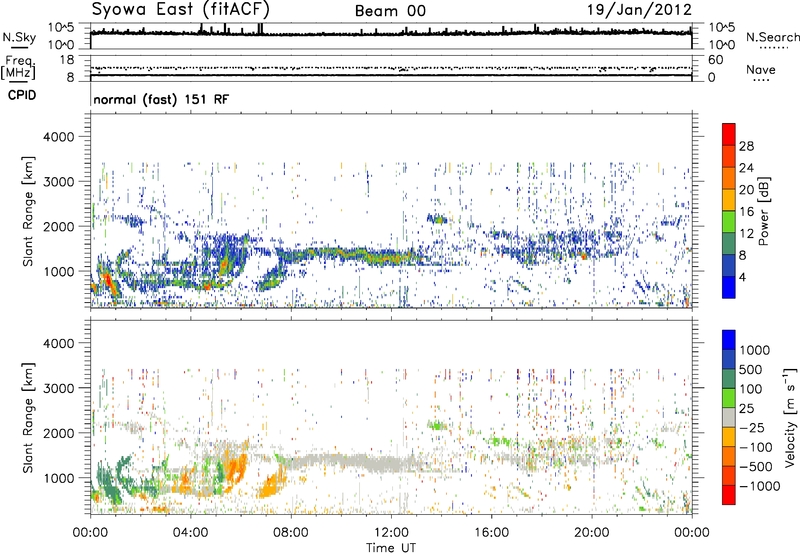Select the "-500" label on the Velocity colorbar
Screen dimensions: 800x554
tap(755, 466)
